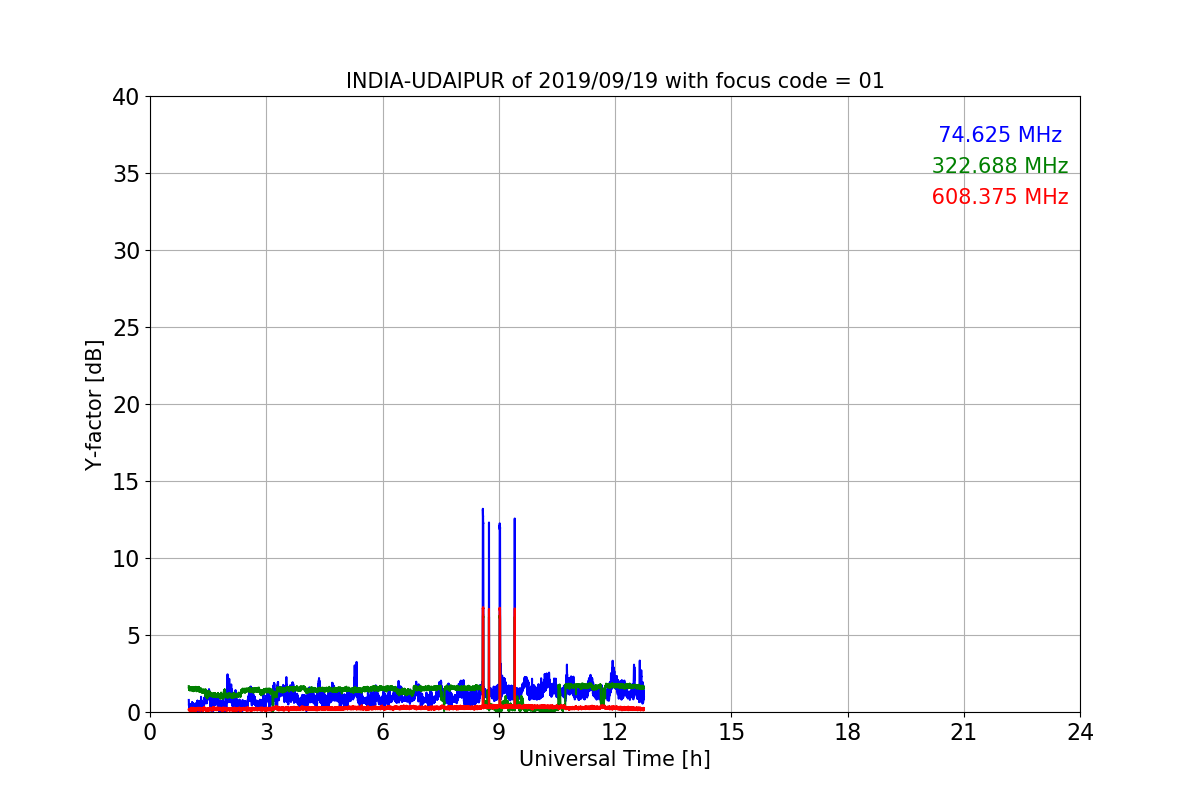Click the tallest blue spike above 13 dB
The height and width of the screenshot is (800, 1200).
coord(482,560)
